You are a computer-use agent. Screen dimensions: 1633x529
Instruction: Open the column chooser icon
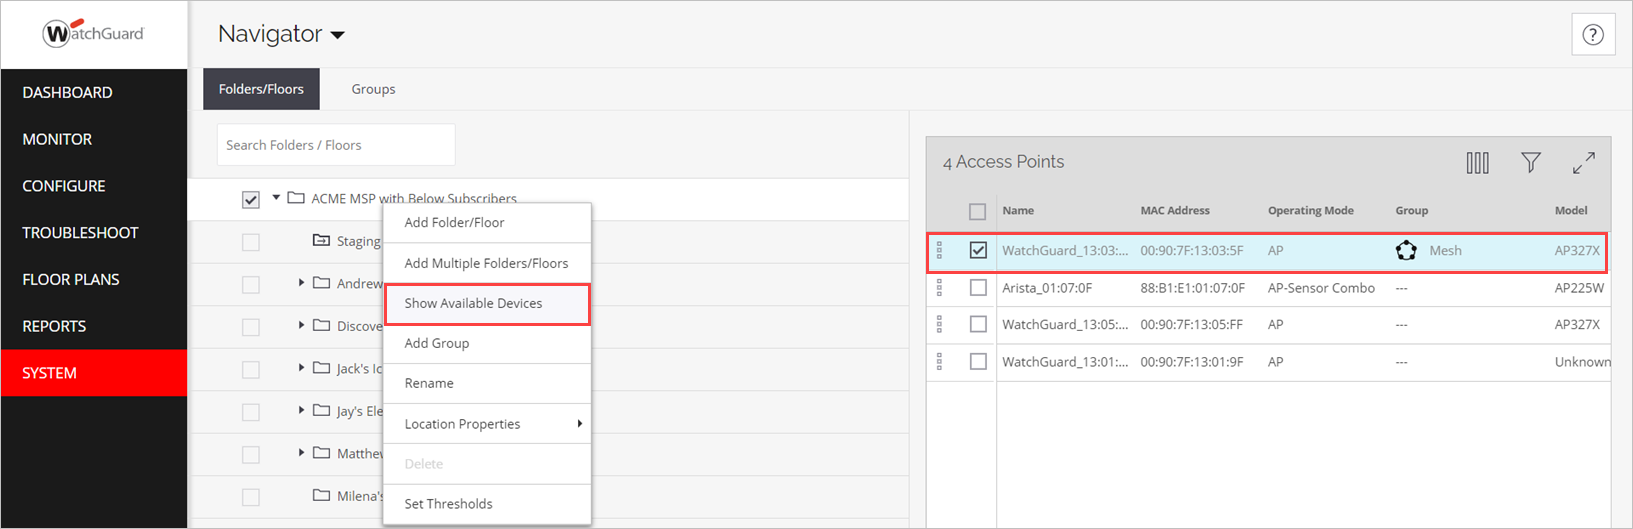[1477, 163]
